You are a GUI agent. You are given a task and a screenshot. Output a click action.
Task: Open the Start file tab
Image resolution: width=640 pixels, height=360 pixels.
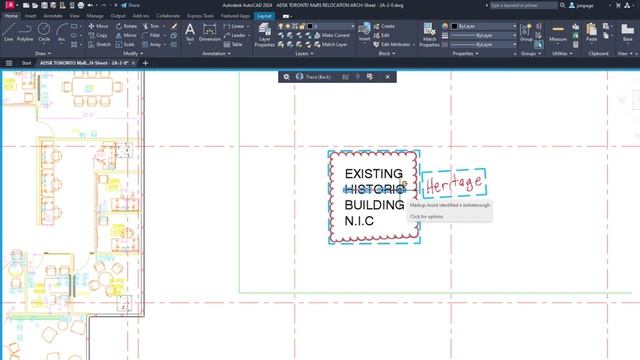point(26,63)
